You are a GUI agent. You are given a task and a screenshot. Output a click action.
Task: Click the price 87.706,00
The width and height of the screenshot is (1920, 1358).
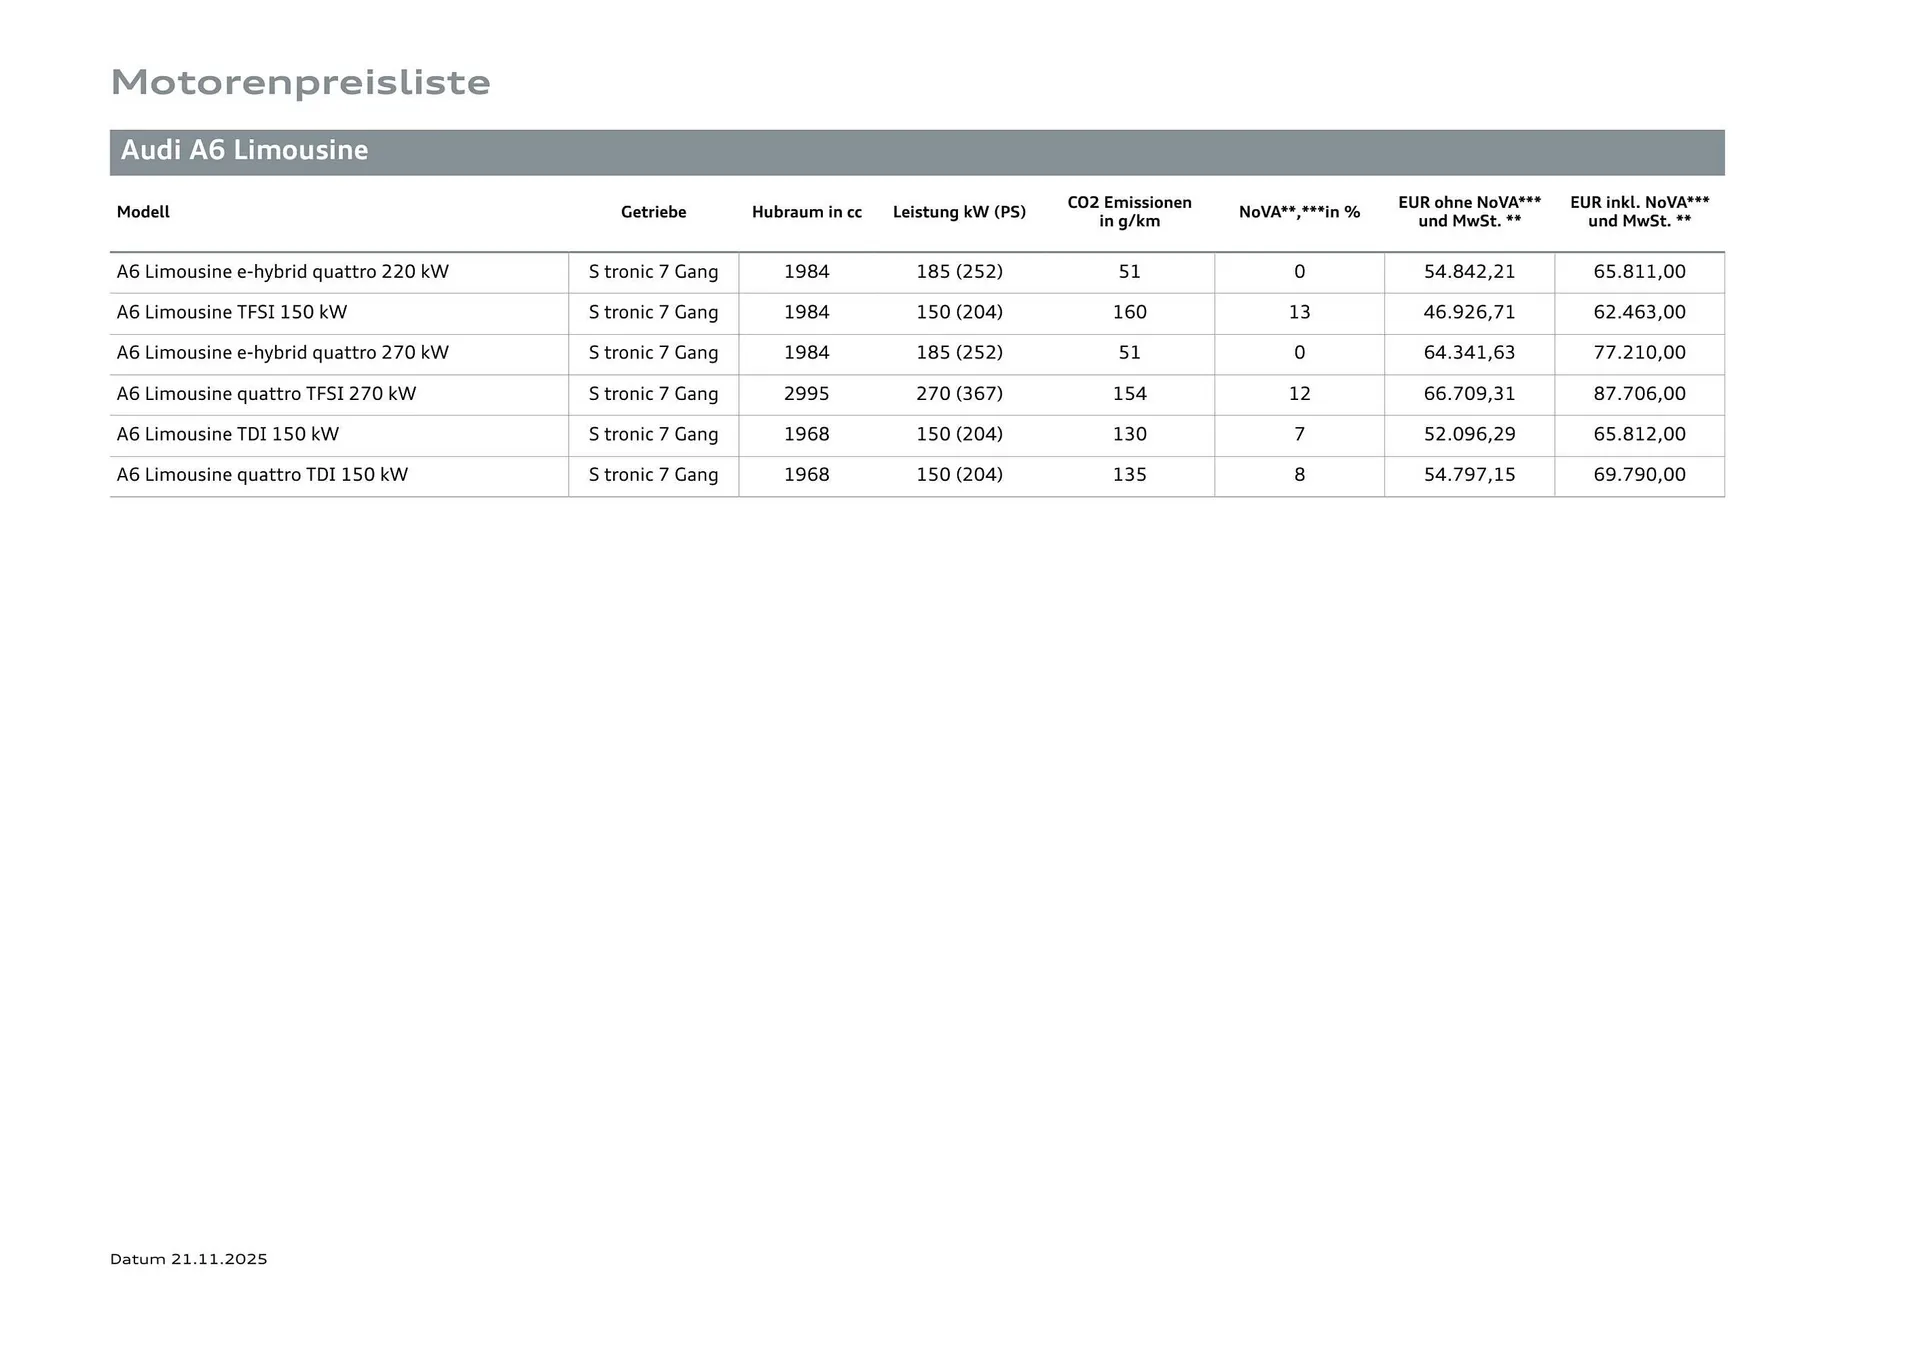coord(1639,394)
